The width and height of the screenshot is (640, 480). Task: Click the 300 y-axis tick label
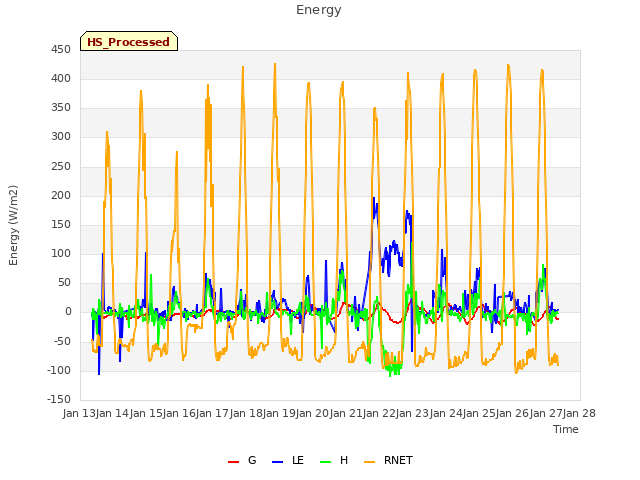click(61, 137)
